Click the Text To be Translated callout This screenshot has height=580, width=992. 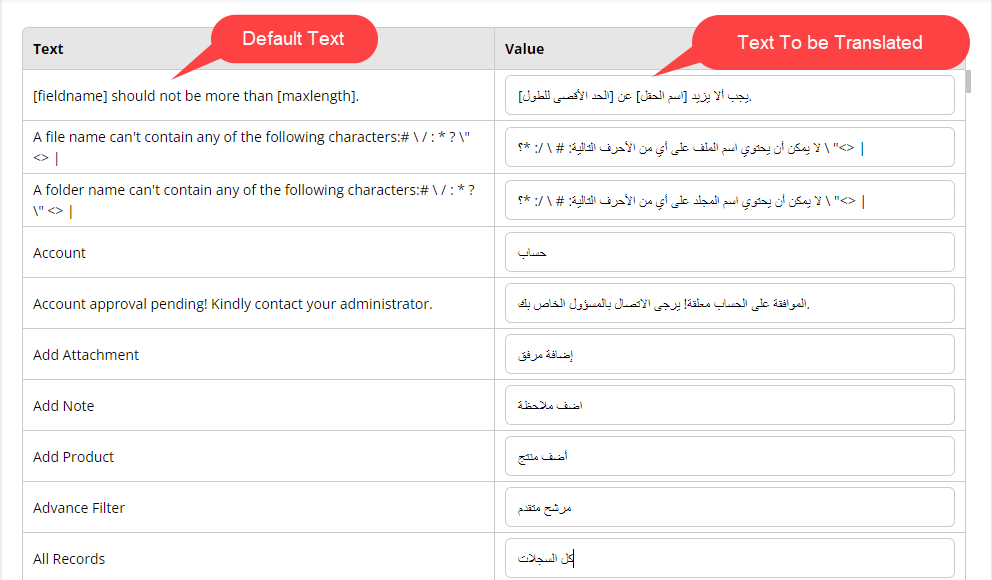829,43
